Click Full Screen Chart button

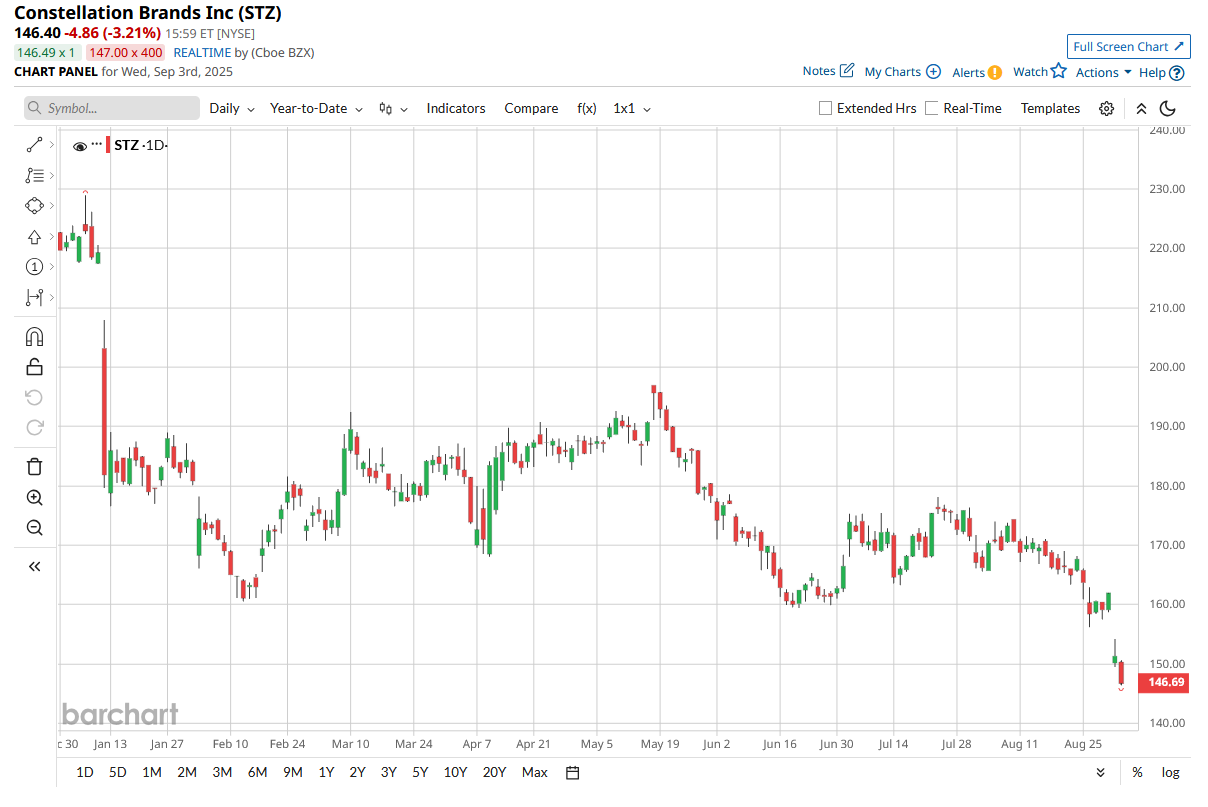click(1129, 46)
